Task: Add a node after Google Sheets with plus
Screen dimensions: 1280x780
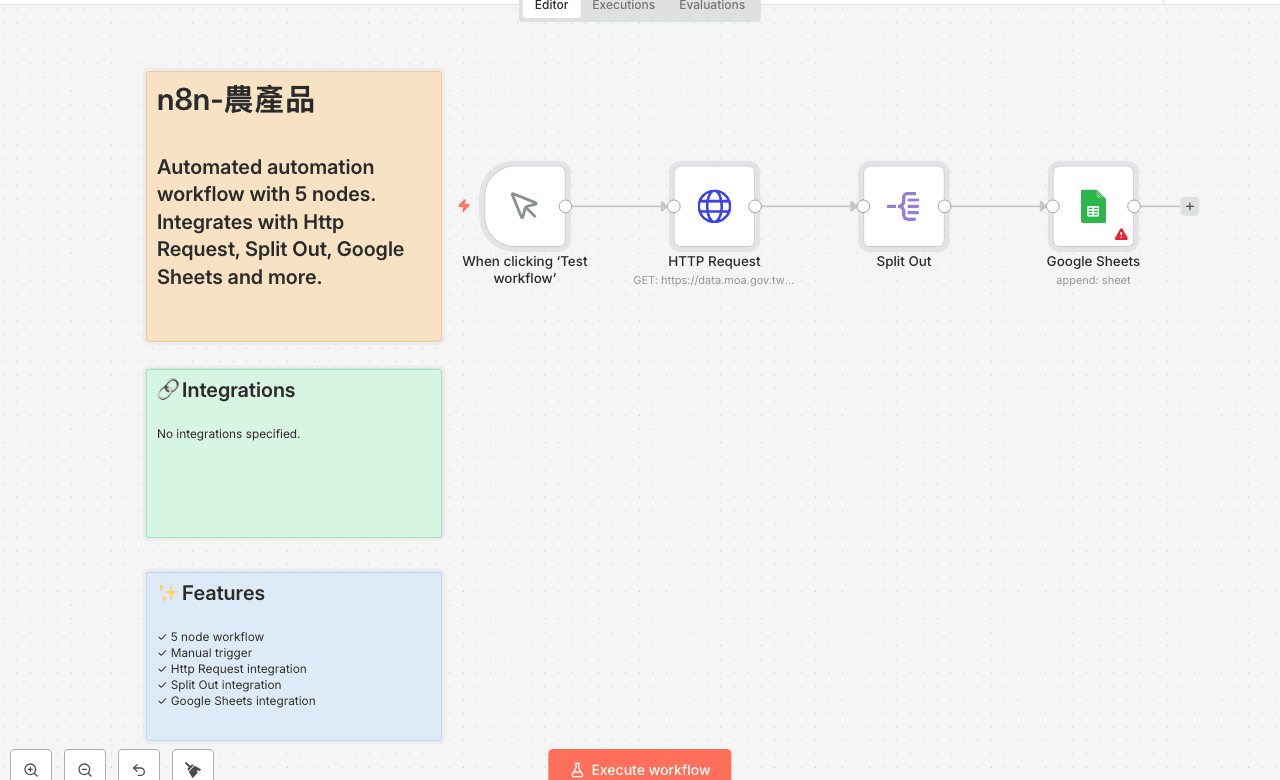Action: click(1189, 207)
